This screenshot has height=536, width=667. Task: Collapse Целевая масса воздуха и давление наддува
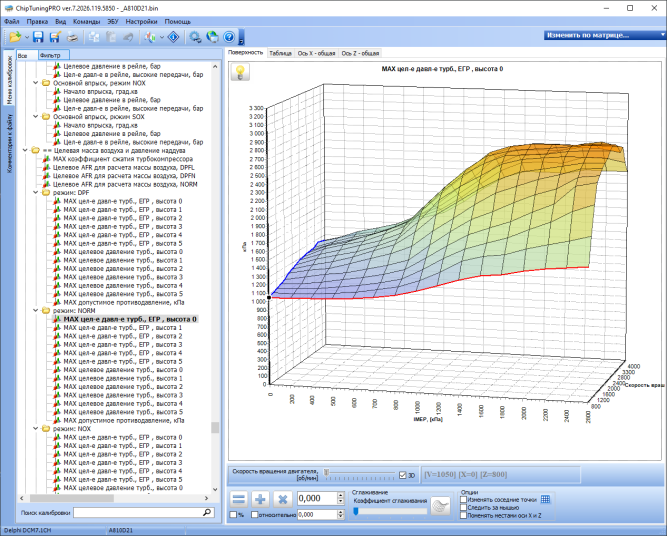[25, 151]
